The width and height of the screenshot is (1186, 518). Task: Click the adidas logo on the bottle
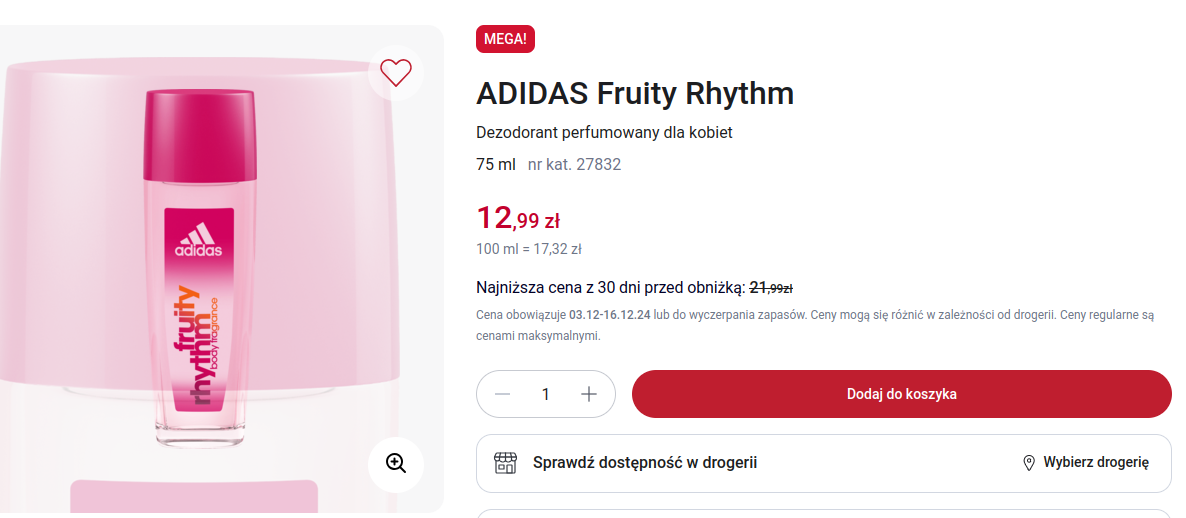[199, 241]
